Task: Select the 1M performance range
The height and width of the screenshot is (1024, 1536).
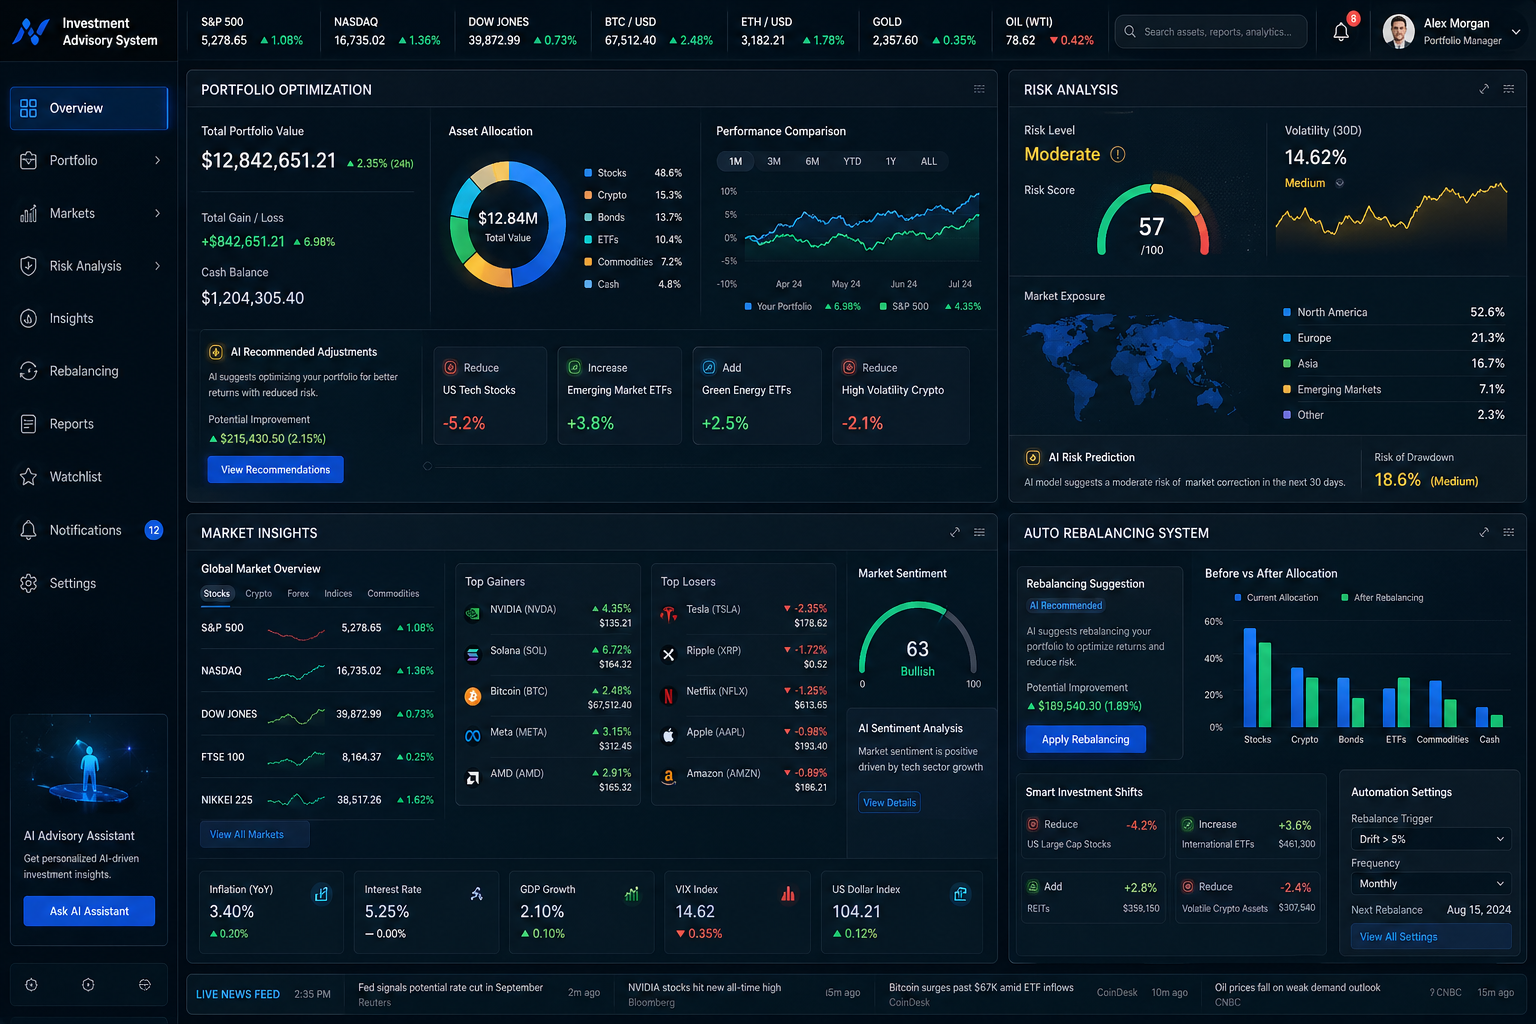Action: pos(736,161)
